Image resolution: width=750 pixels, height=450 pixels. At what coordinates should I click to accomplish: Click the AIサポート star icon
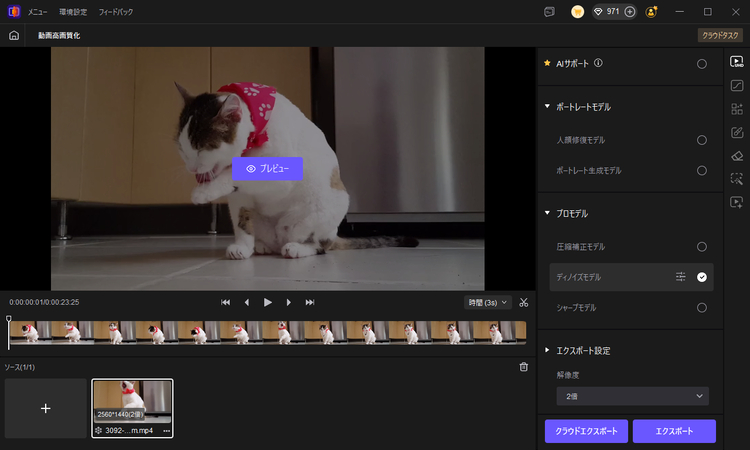click(547, 63)
